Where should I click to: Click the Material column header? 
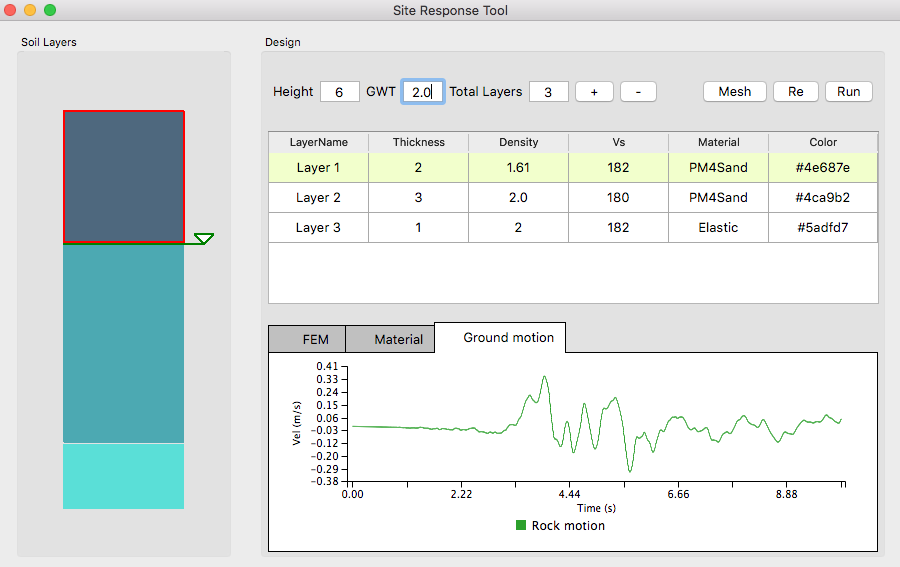[718, 142]
